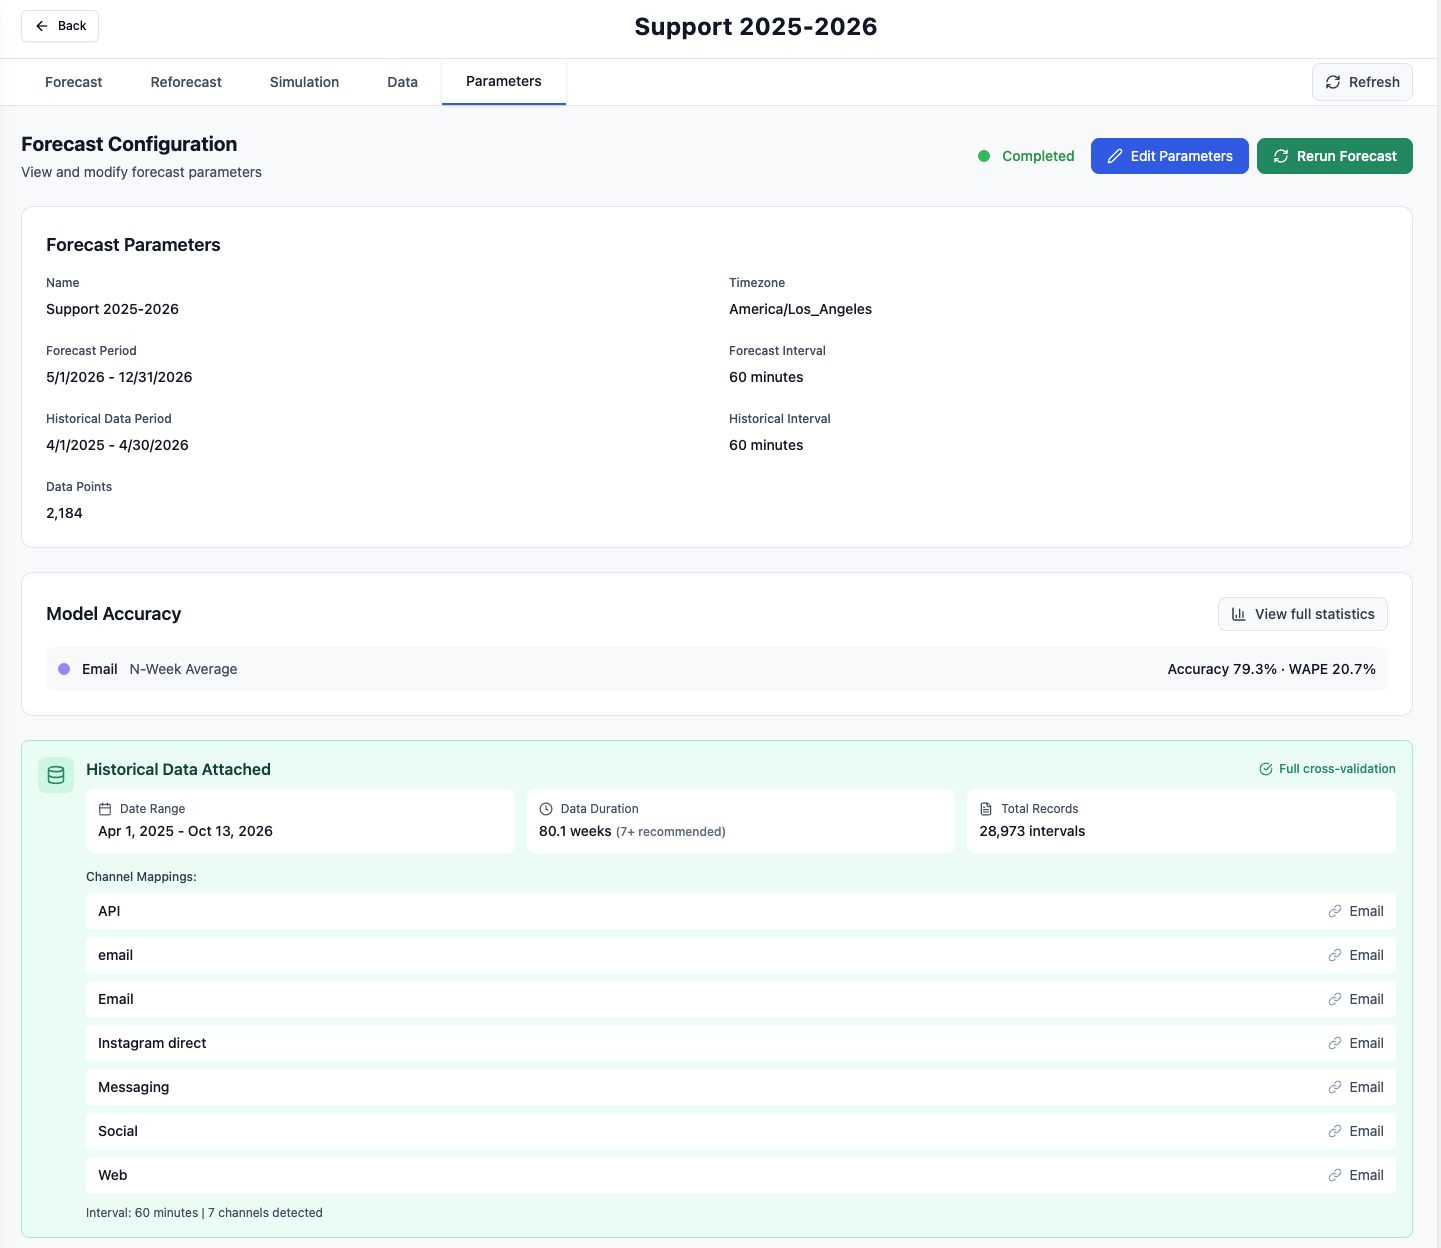The height and width of the screenshot is (1248, 1441).
Task: Click historical period 4/1/2025 - 4/30/2026
Action: (117, 445)
